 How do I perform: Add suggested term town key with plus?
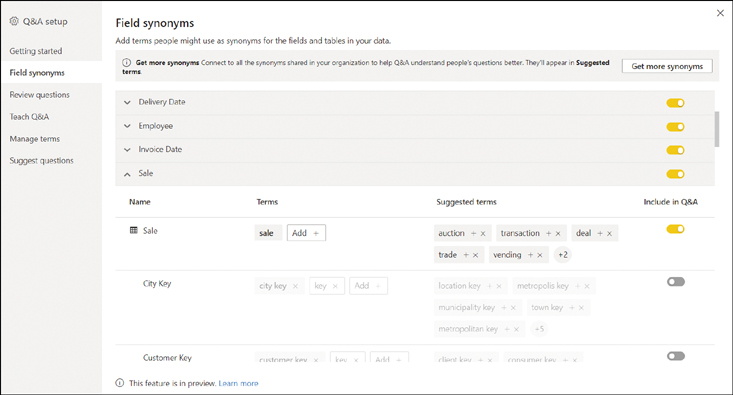(x=572, y=308)
